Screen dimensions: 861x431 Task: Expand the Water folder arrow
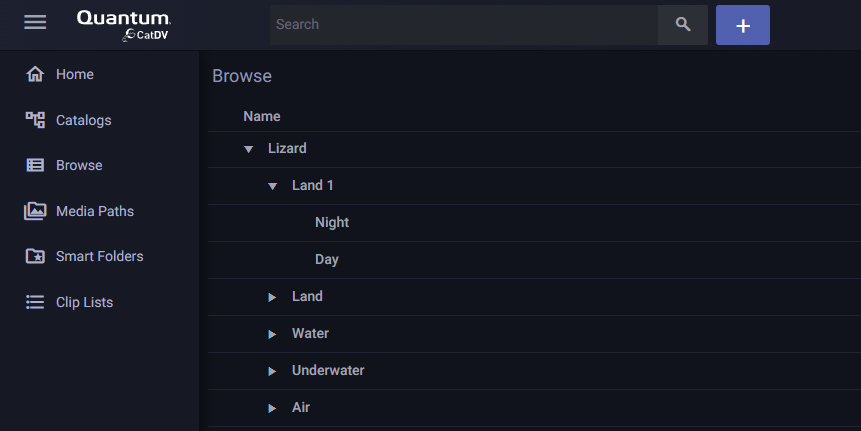(x=272, y=334)
